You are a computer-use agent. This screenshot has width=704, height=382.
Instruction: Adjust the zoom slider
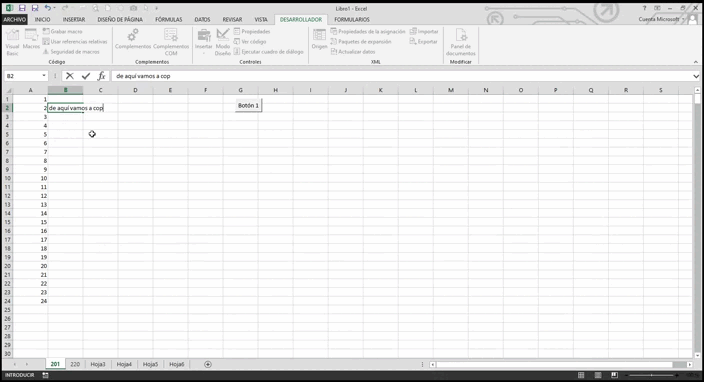(x=651, y=375)
